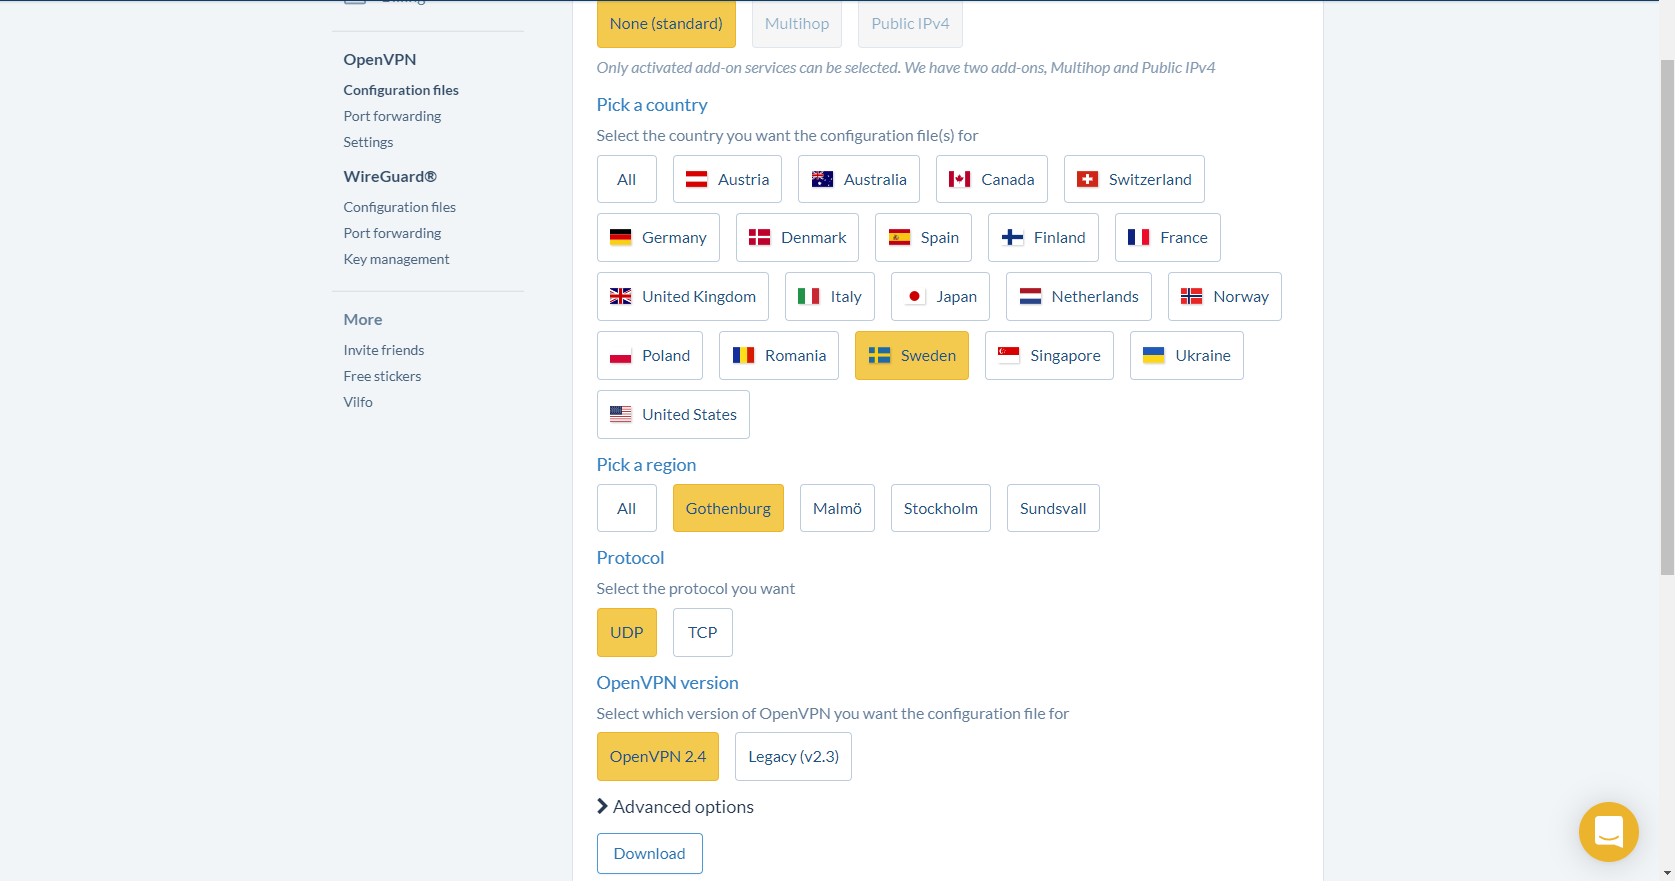Viewport: 1675px width, 881px height.
Task: Select None (standard) add-on option
Action: (666, 23)
